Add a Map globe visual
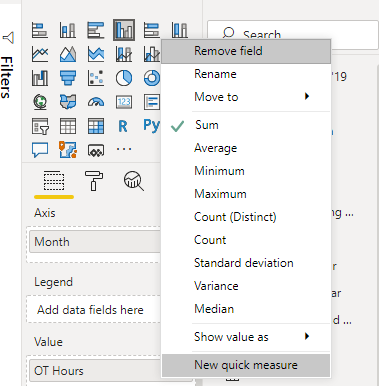Screen dimensions: 379x386 click(40, 102)
